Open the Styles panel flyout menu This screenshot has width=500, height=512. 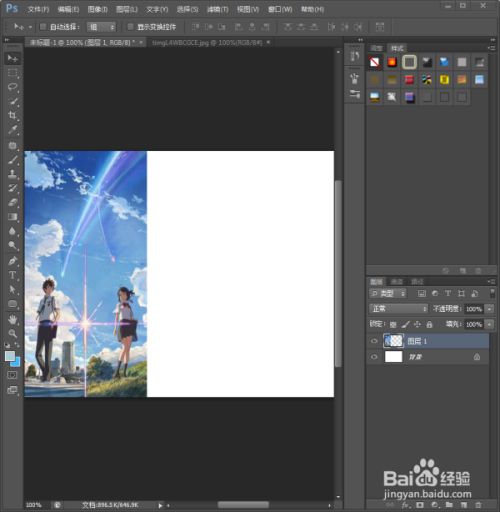(x=492, y=48)
